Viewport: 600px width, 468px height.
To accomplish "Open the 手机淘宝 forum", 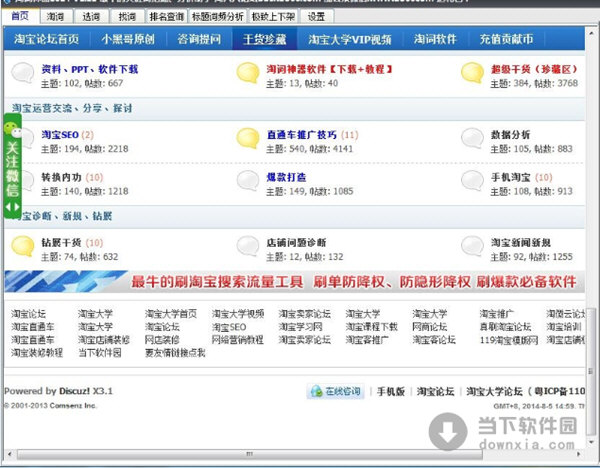I will (510, 177).
